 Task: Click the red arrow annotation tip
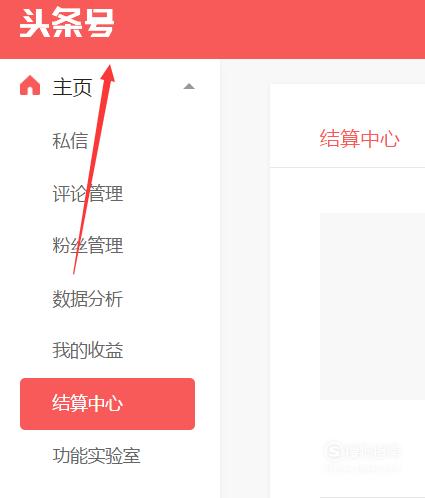[110, 67]
